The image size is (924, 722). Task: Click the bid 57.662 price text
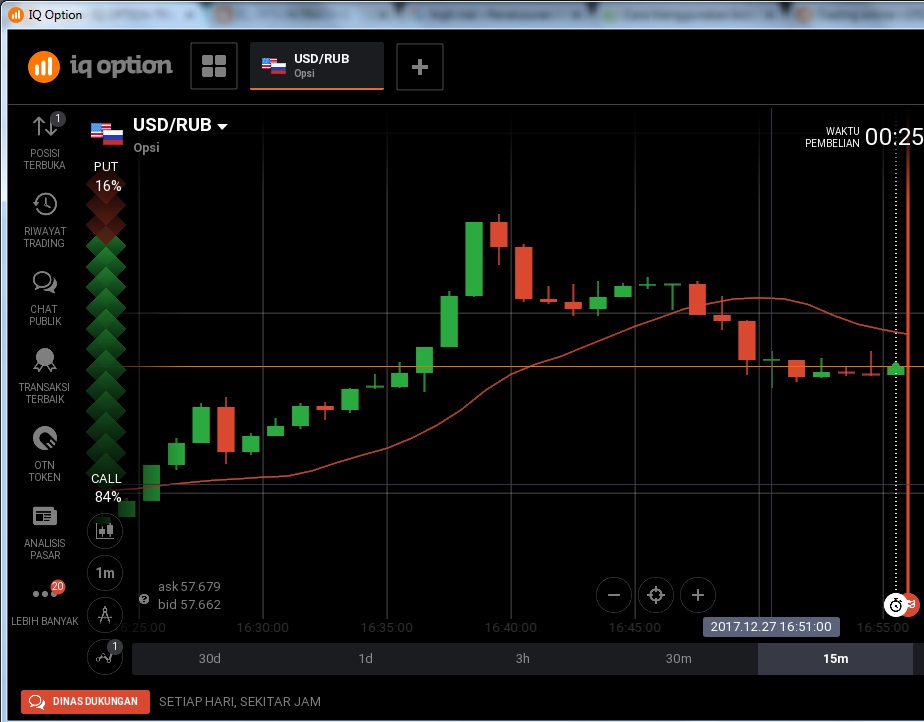coord(189,604)
